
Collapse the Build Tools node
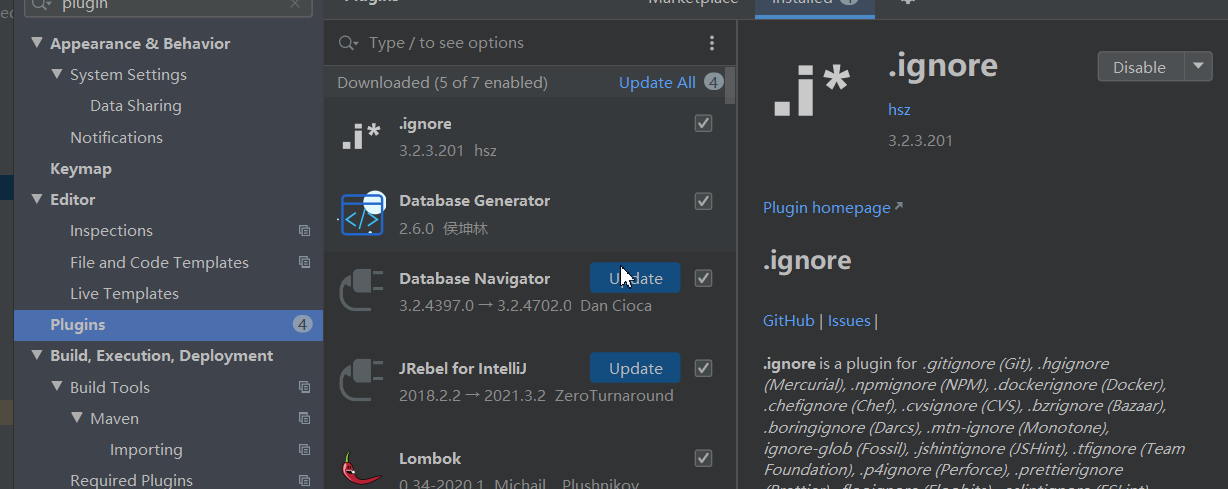[x=57, y=387]
